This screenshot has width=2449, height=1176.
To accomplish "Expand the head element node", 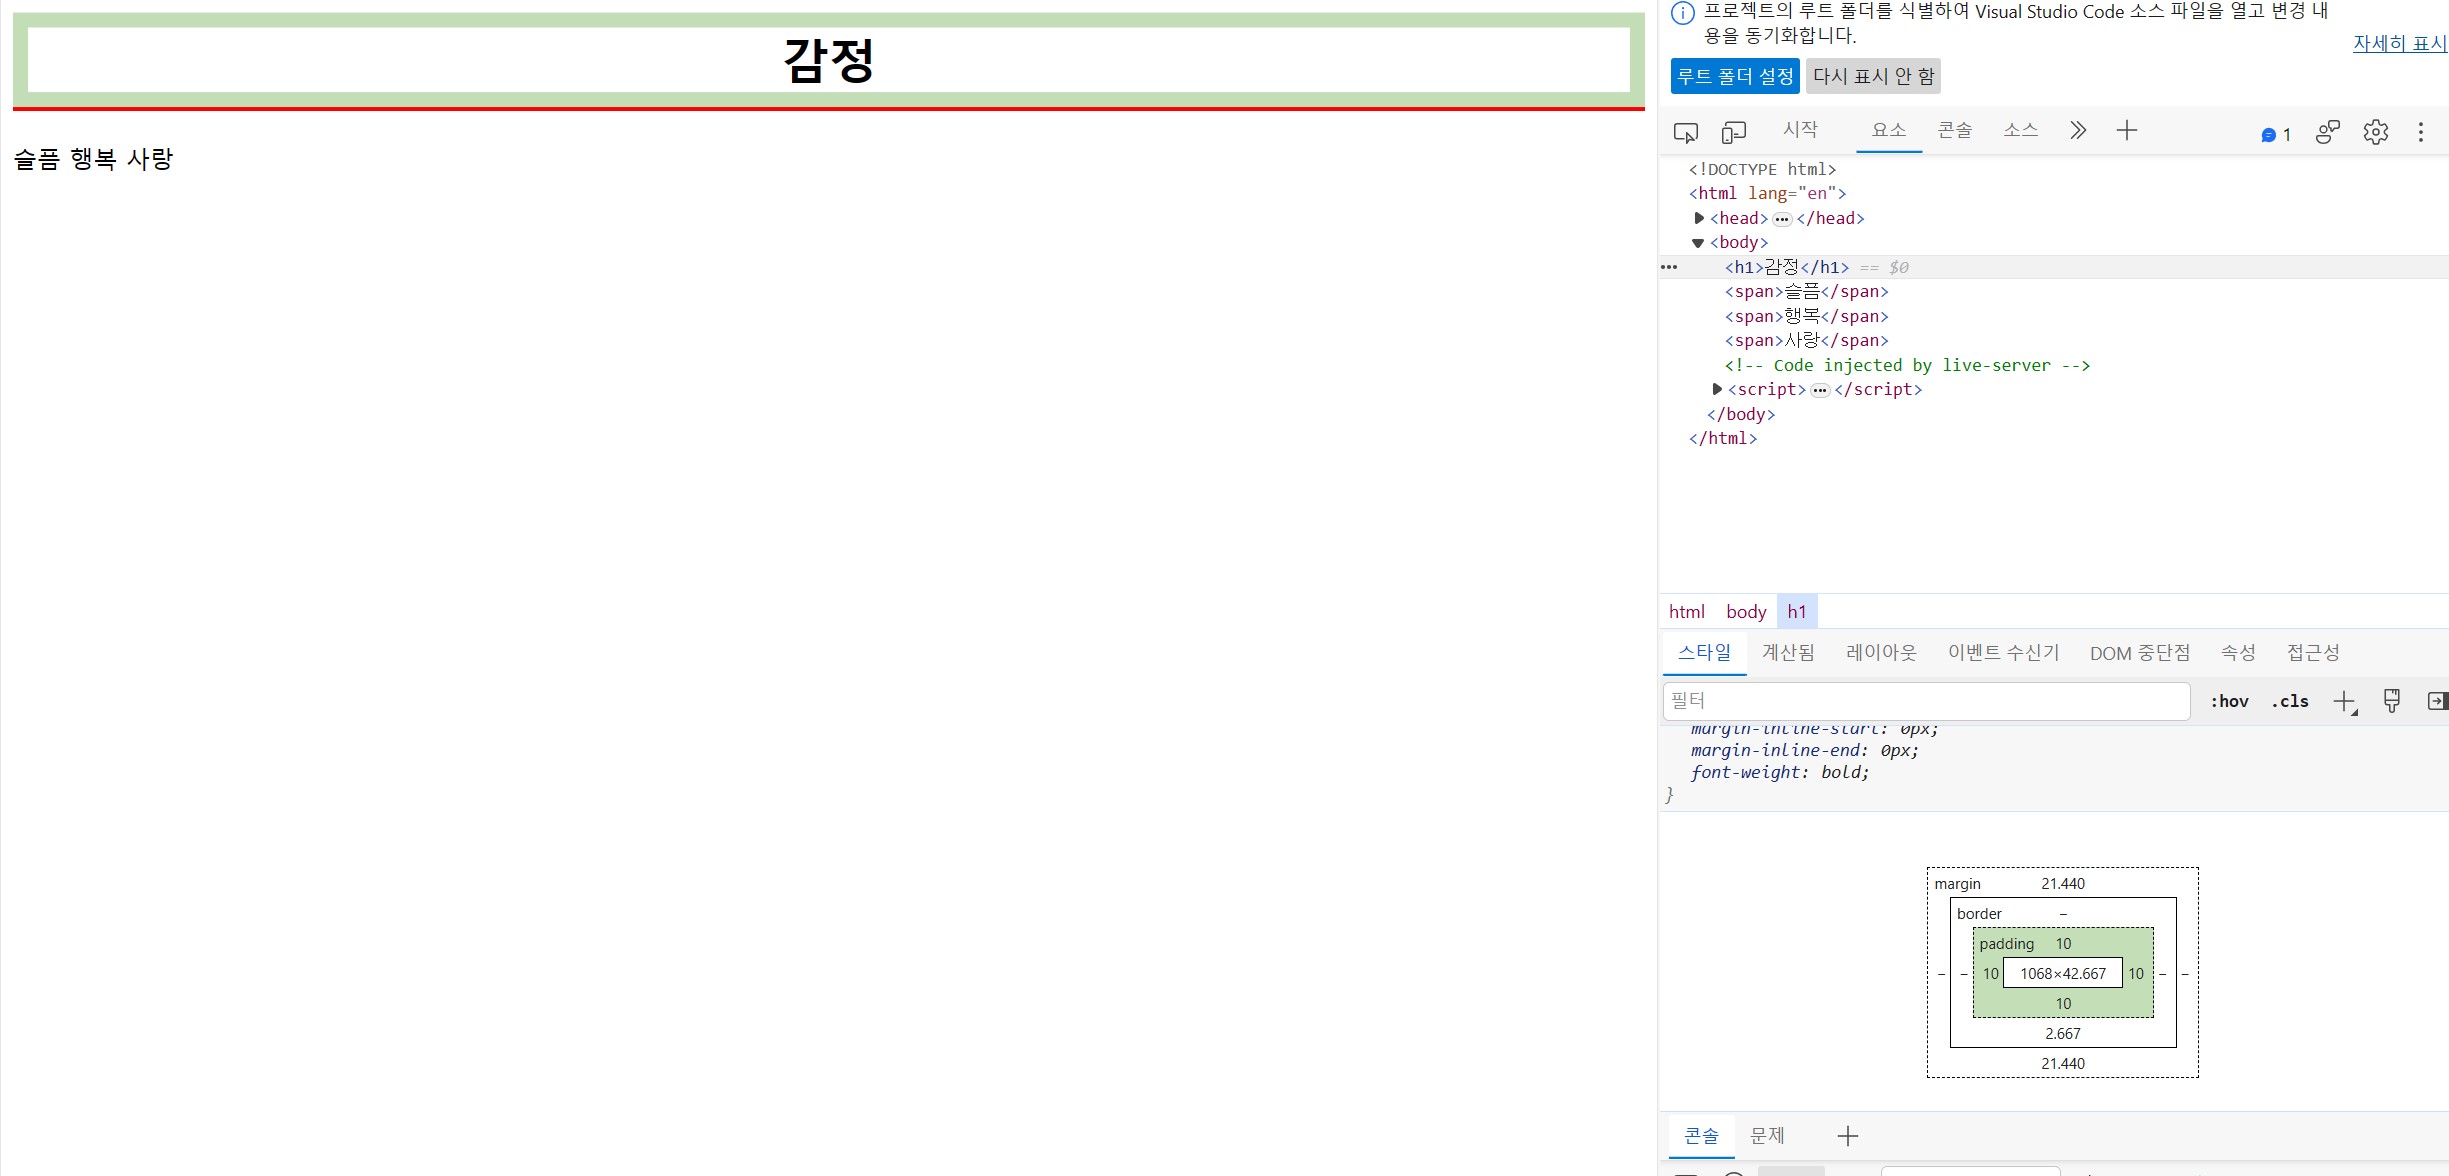I will click(1699, 218).
